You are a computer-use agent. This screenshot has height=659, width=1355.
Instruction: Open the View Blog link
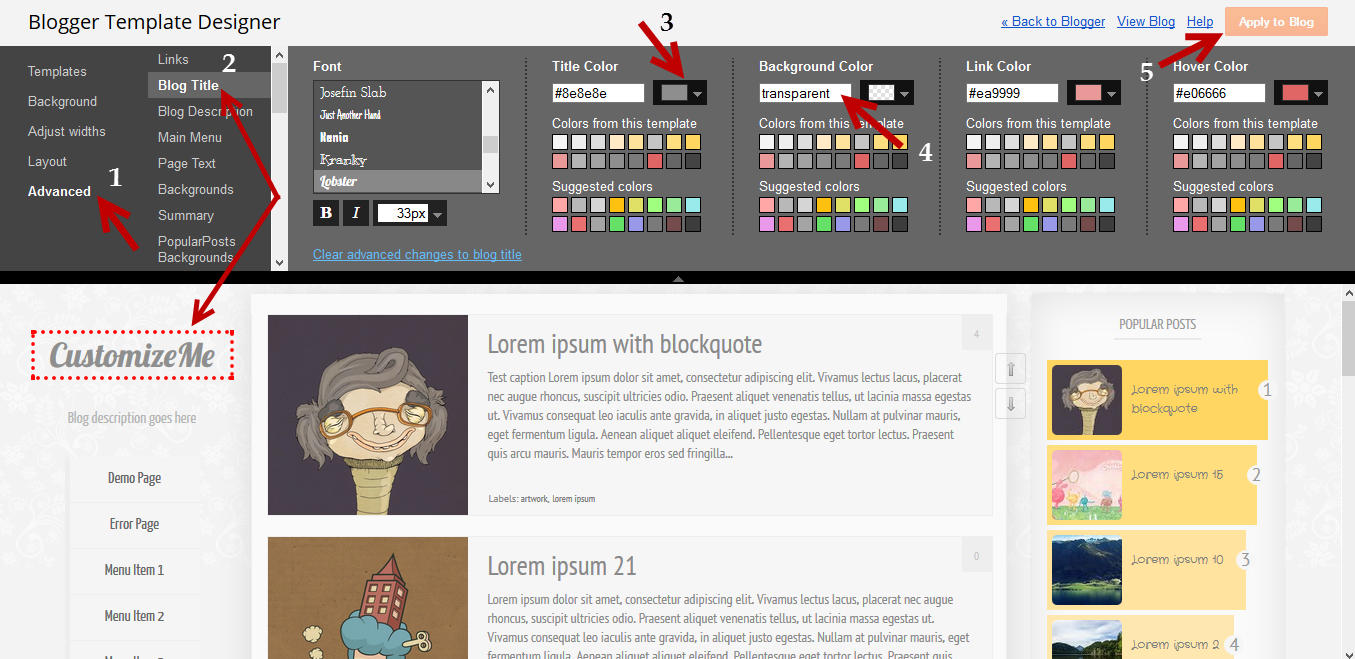tap(1146, 21)
